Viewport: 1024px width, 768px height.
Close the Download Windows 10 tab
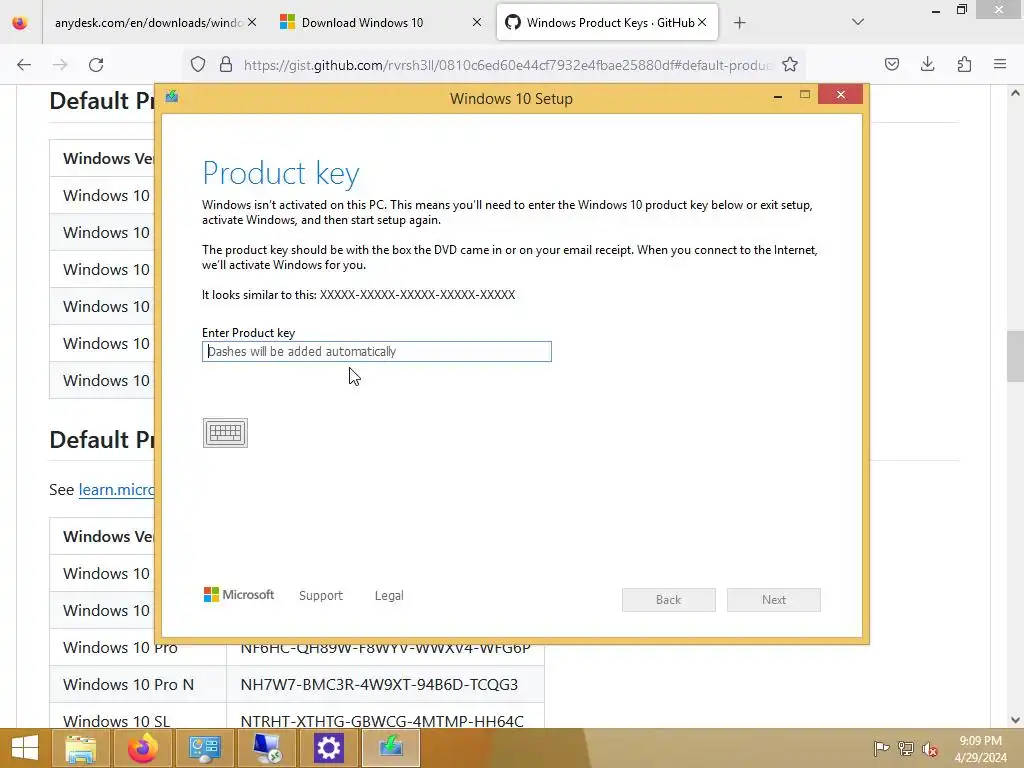click(477, 22)
